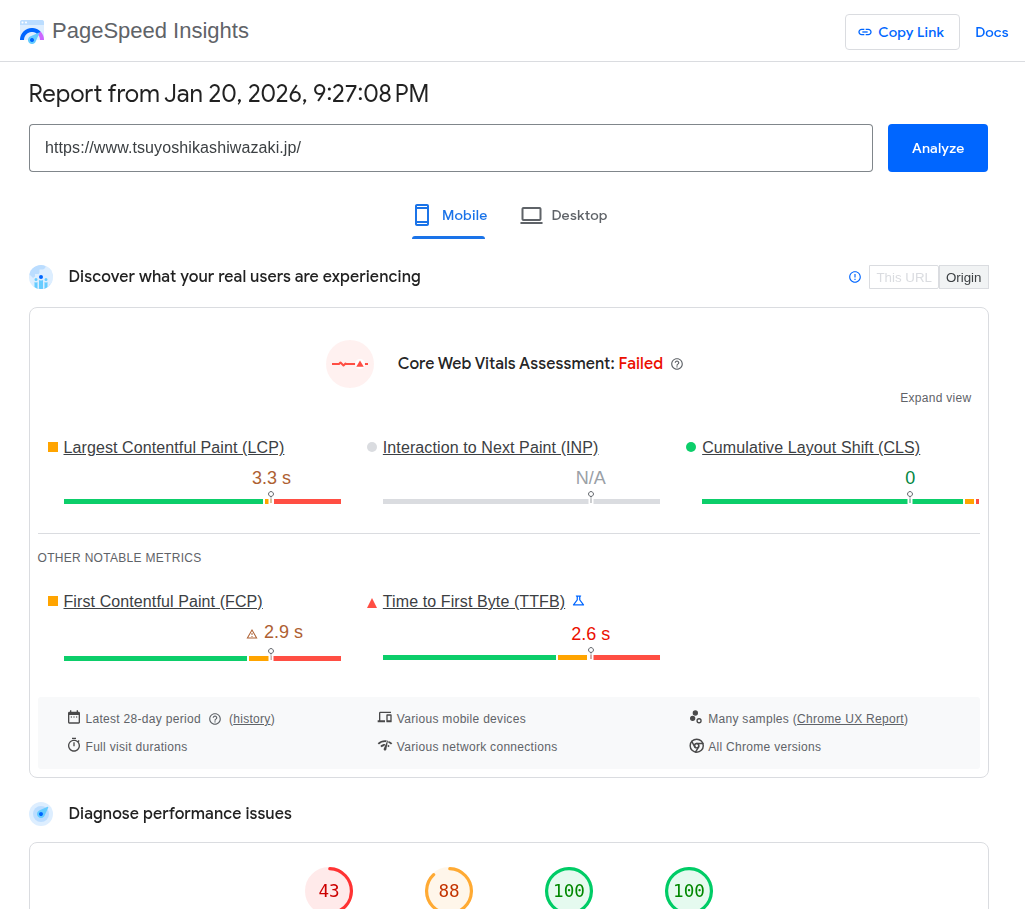Select the This URL scope option
The image size is (1025, 909).
coord(904,277)
